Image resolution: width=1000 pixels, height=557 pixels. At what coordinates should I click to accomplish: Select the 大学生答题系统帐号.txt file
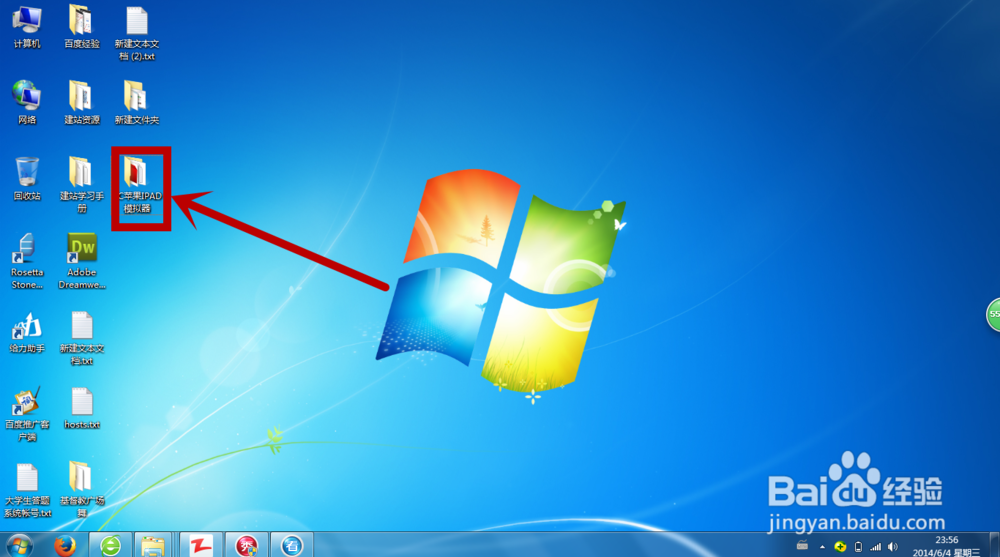pos(27,489)
